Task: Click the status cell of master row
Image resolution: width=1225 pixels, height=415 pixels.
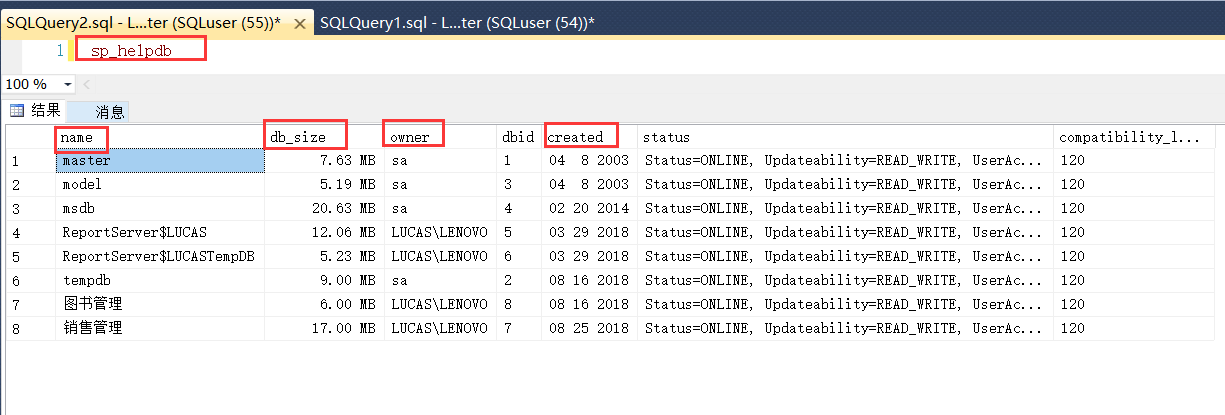Action: tap(846, 160)
